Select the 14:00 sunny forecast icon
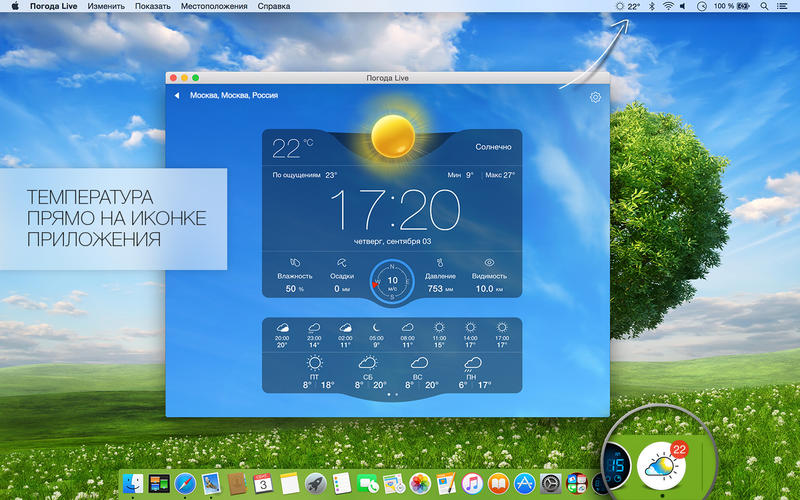 (x=470, y=327)
